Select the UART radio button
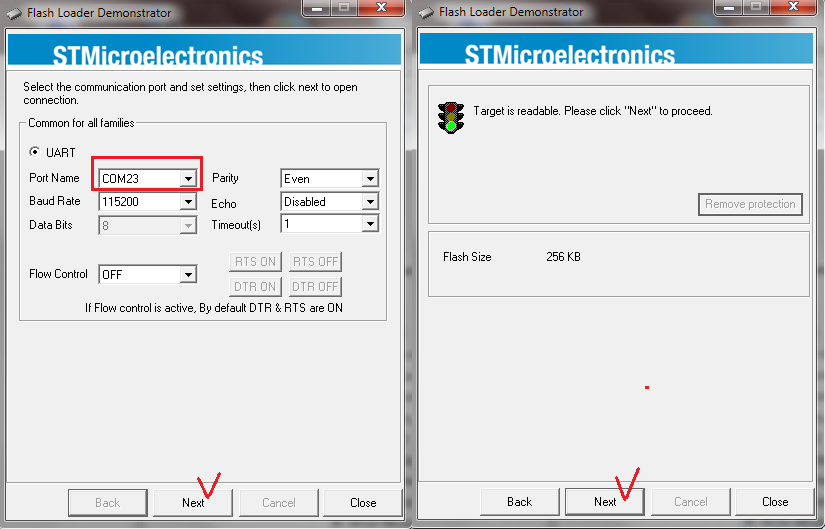 pos(36,152)
